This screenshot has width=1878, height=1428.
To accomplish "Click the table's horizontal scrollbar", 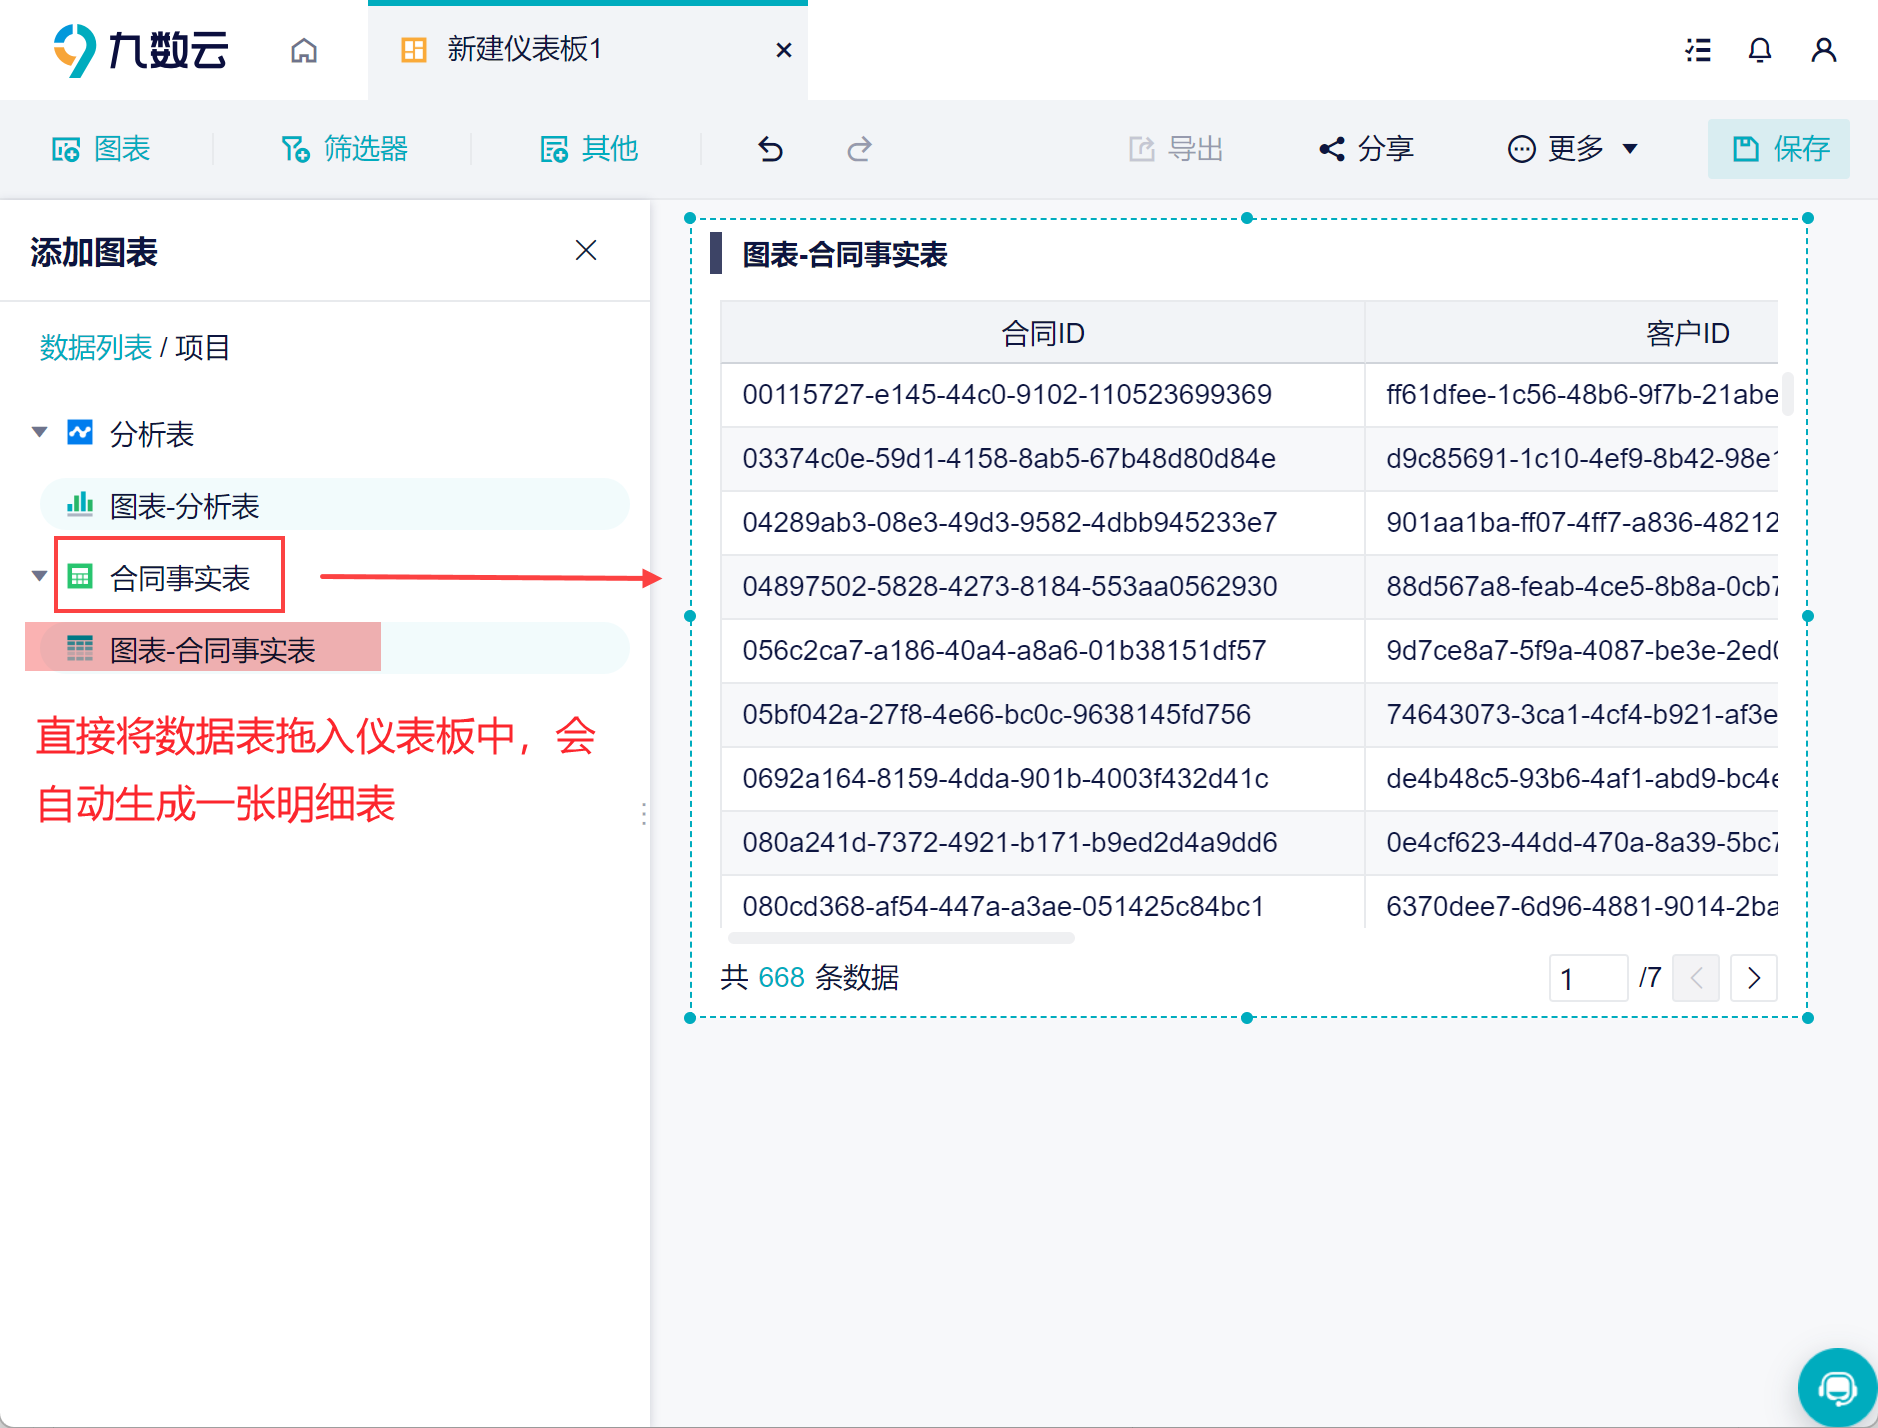I will point(901,938).
